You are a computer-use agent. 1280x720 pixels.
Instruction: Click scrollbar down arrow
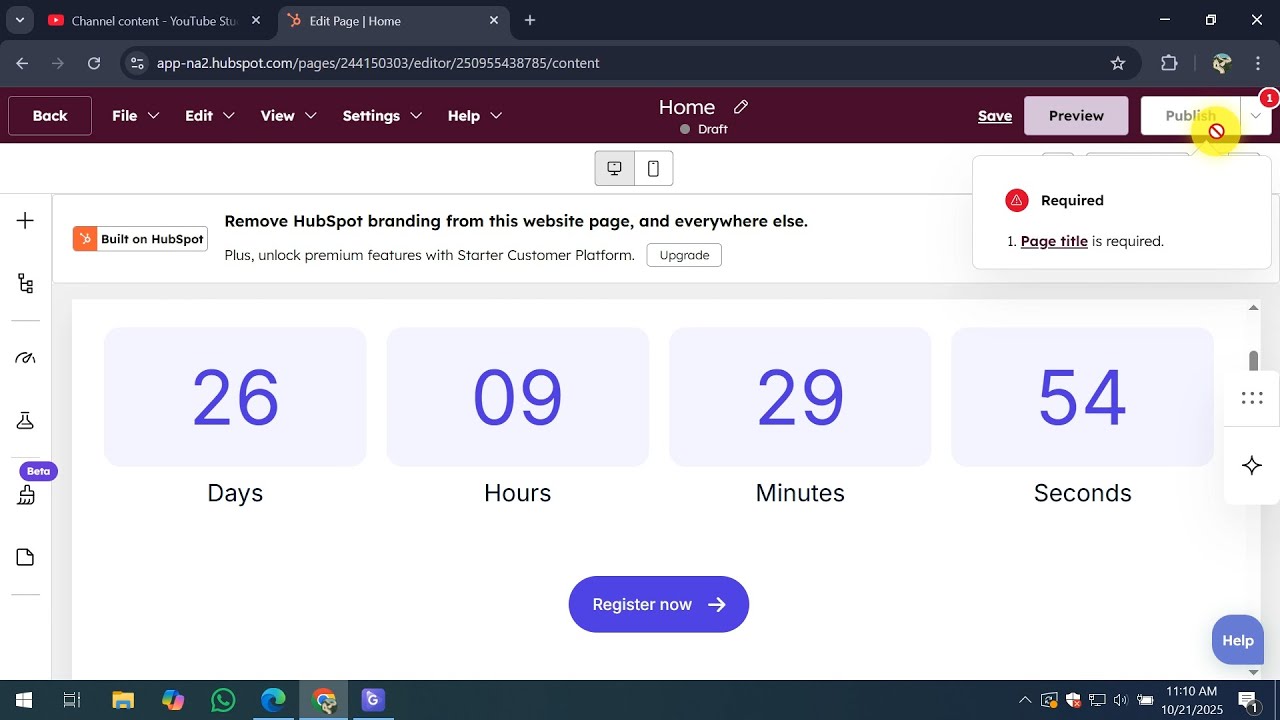1253,672
